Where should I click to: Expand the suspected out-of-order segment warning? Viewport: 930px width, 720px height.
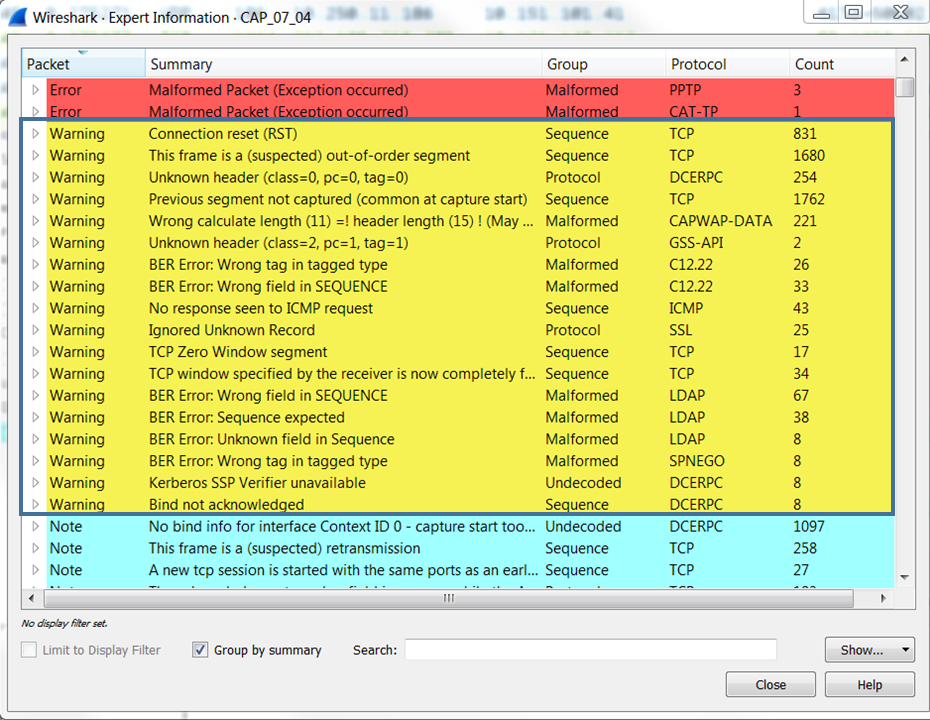pyautogui.click(x=36, y=155)
